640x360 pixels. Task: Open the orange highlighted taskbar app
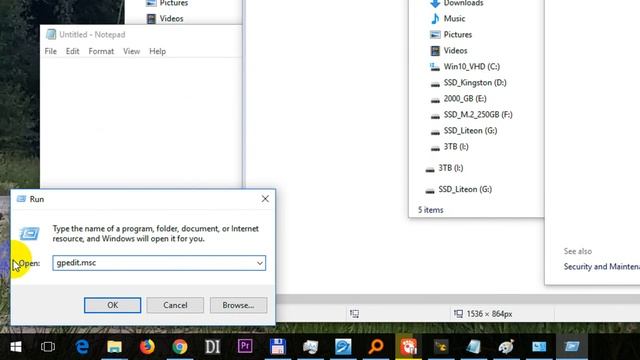409,347
